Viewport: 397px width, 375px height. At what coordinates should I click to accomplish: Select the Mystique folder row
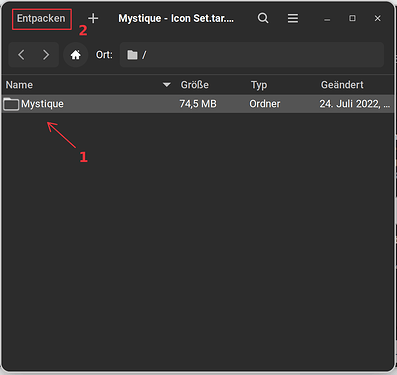pyautogui.click(x=198, y=104)
